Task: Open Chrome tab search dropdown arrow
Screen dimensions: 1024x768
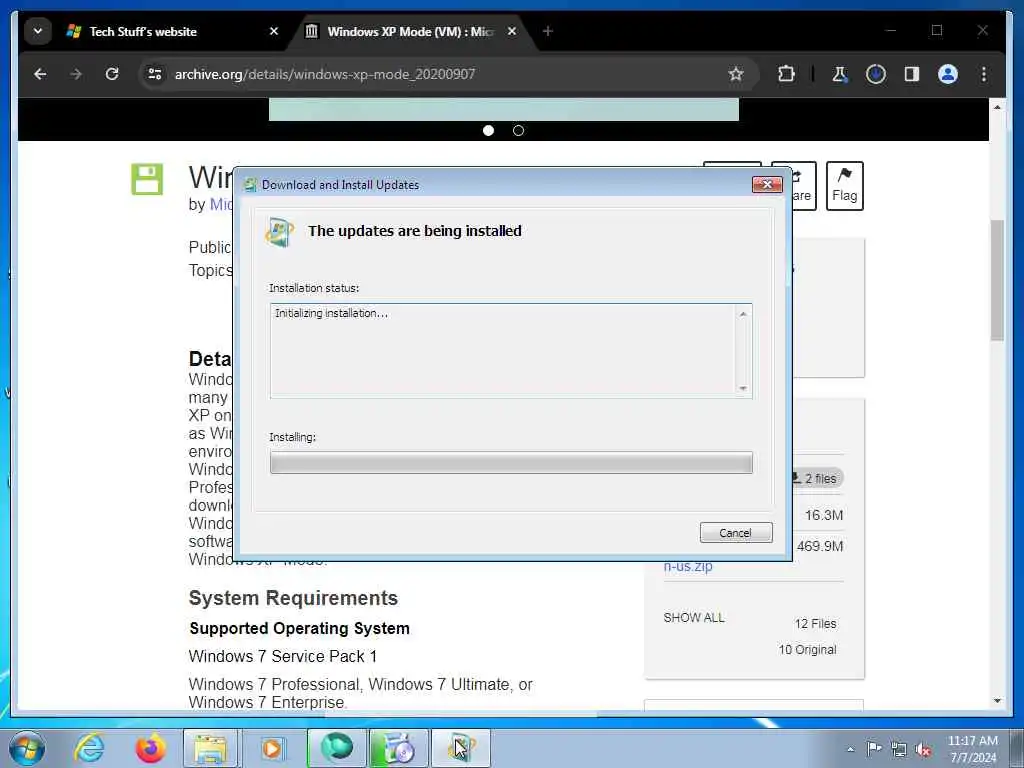Action: click(38, 31)
